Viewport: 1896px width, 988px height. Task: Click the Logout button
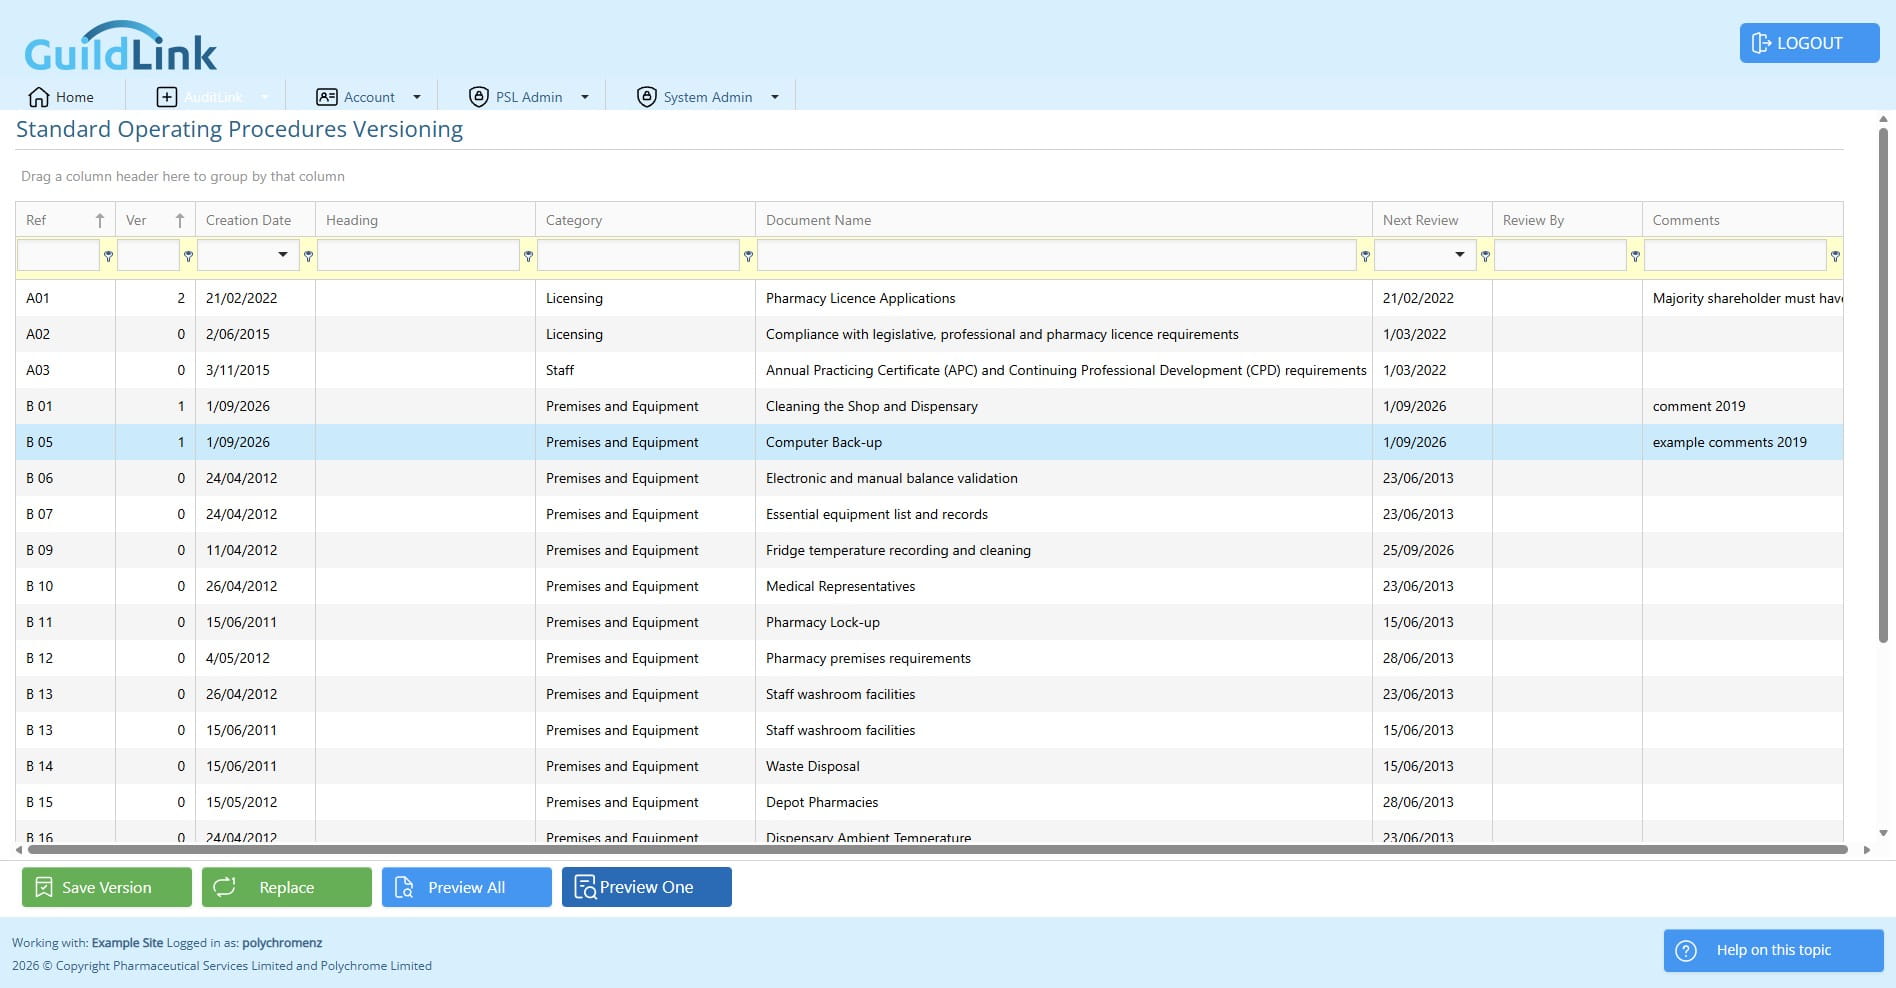1809,43
